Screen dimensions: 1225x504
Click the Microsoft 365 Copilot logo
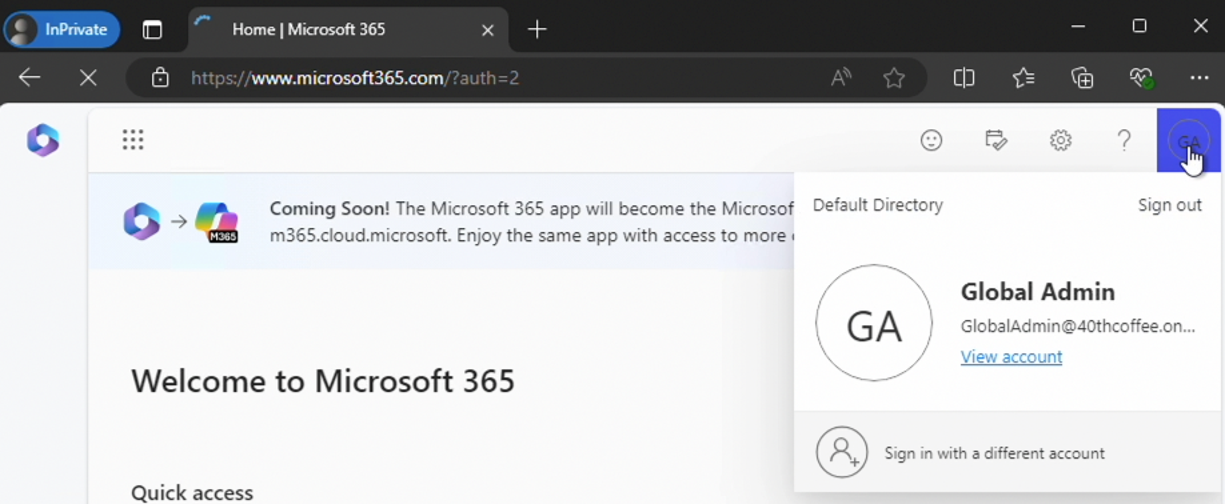click(43, 141)
